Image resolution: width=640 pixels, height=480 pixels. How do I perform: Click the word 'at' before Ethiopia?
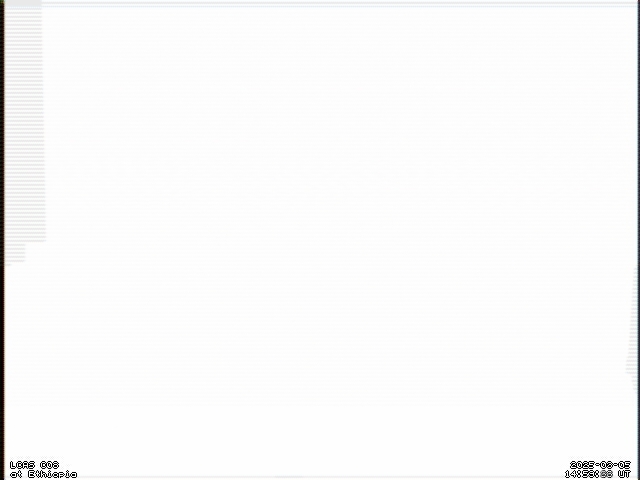coord(16,474)
